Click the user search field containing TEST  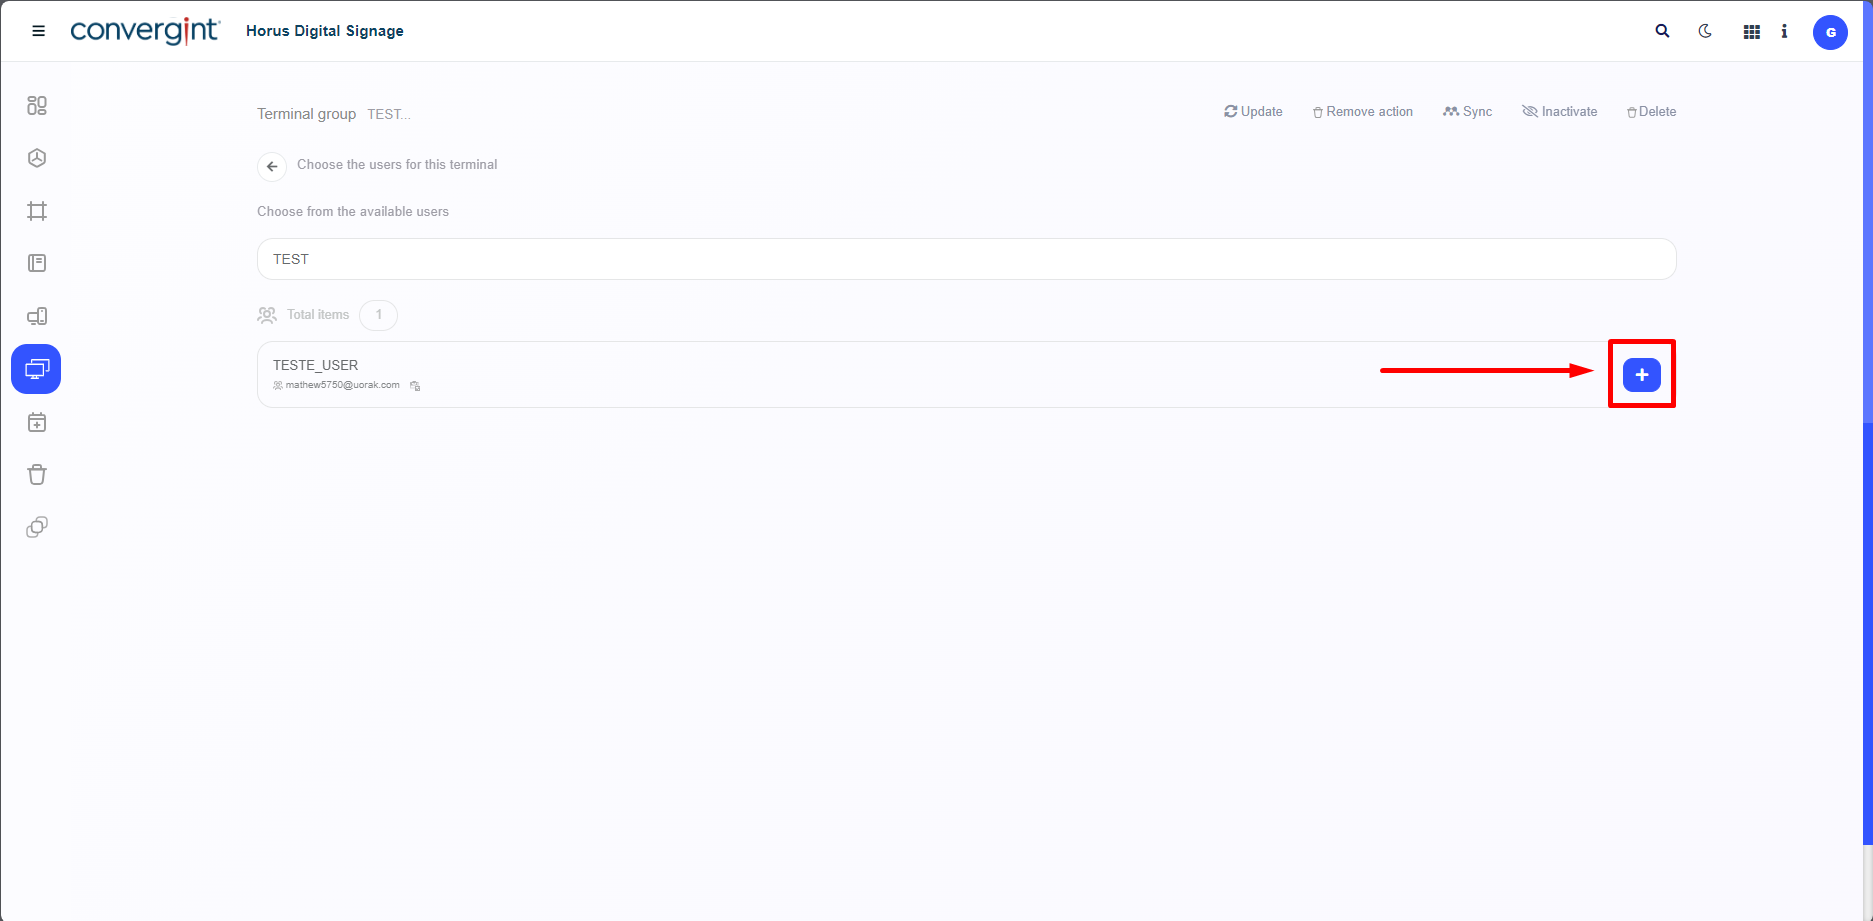(x=965, y=259)
